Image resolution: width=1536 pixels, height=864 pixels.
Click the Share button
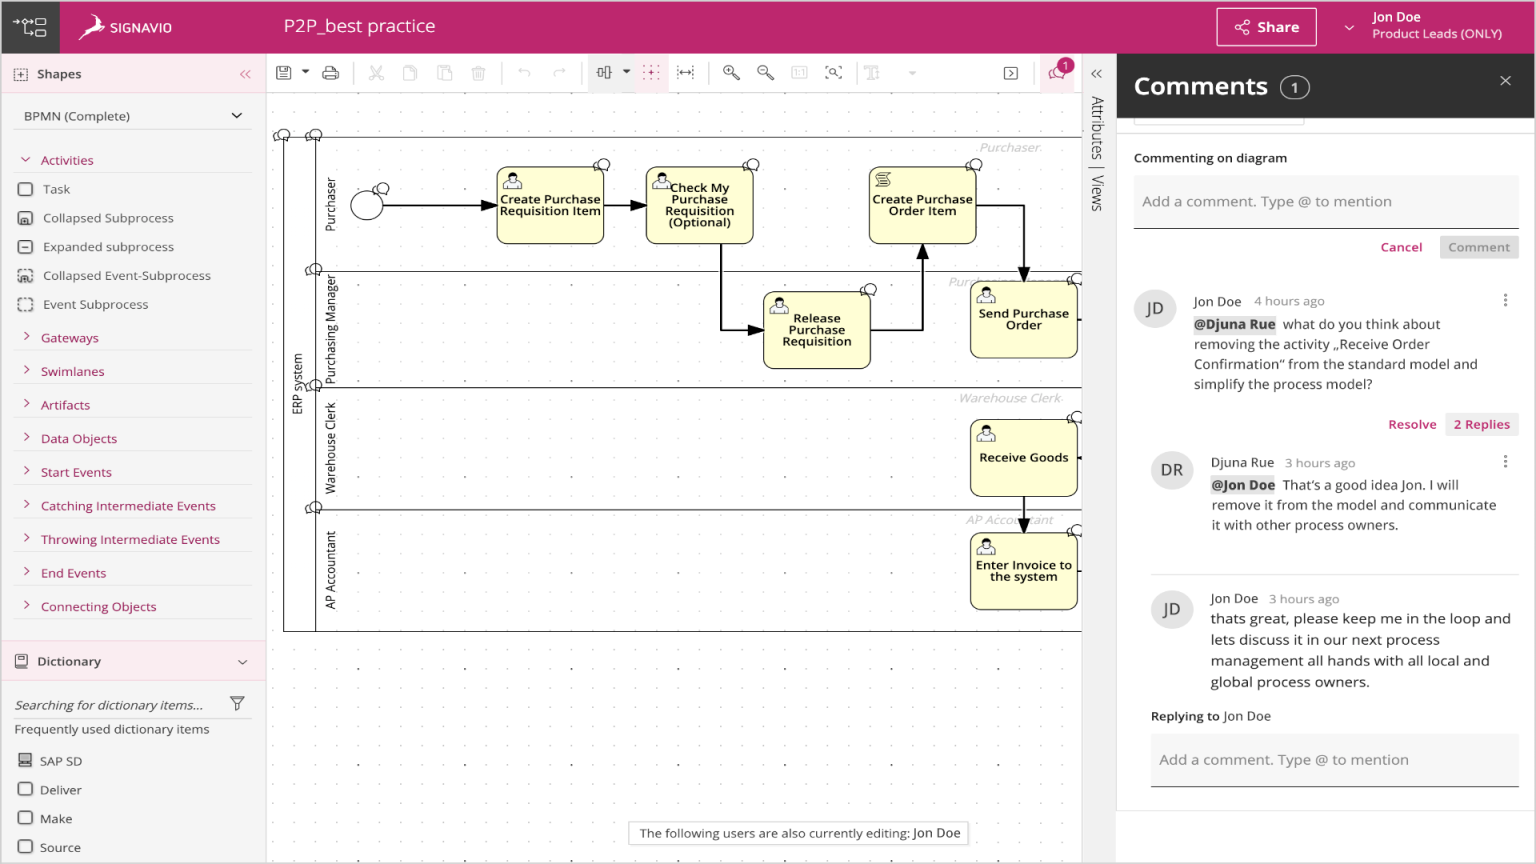point(1266,27)
